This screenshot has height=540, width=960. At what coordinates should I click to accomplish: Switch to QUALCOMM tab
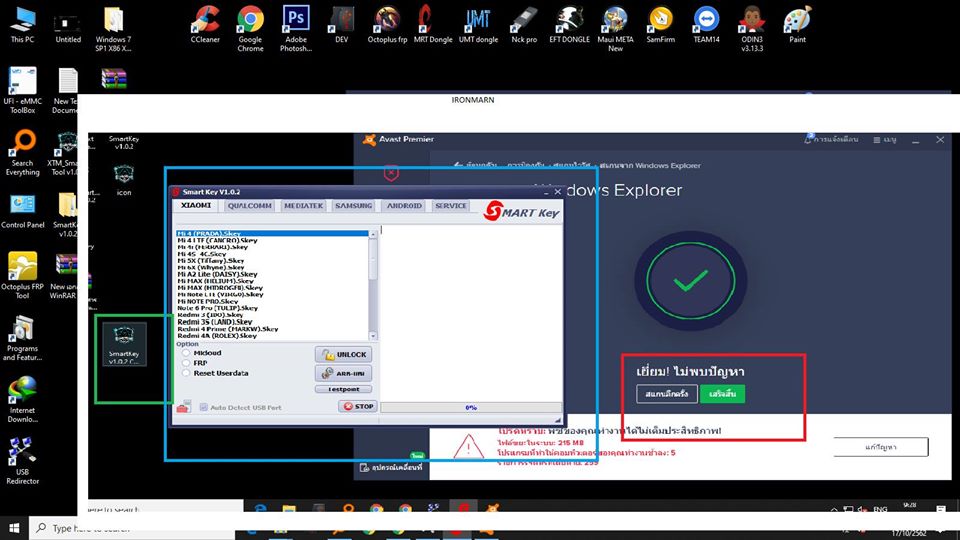click(x=249, y=206)
